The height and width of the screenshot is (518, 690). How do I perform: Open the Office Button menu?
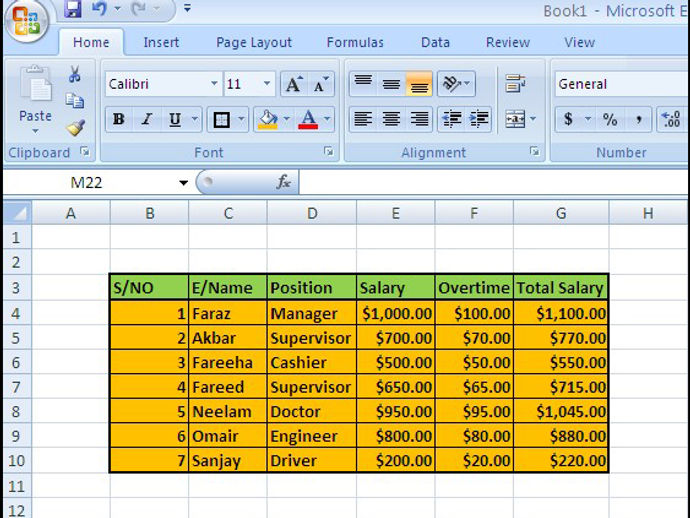point(26,20)
